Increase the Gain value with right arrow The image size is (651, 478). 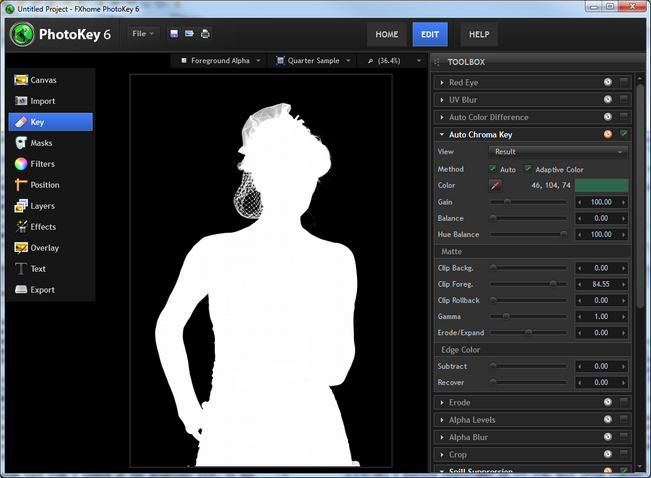click(623, 202)
